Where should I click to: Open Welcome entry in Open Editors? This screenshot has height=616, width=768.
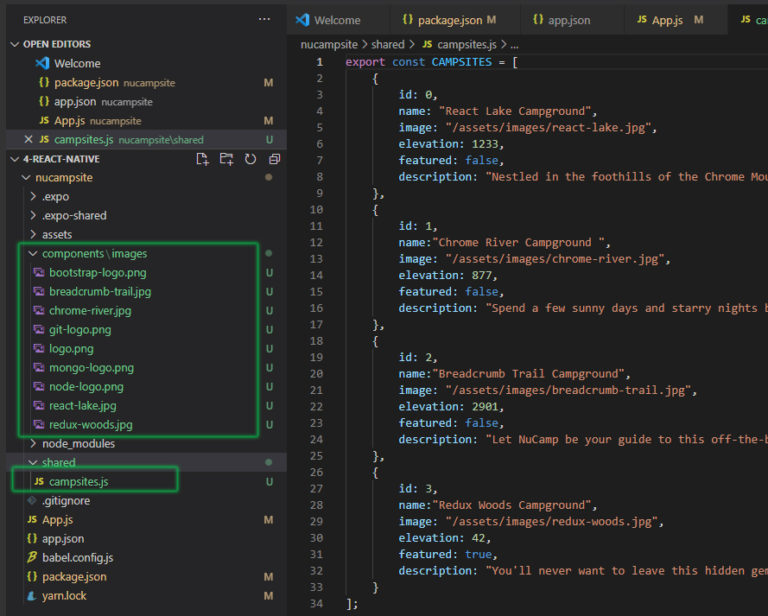(146, 64)
